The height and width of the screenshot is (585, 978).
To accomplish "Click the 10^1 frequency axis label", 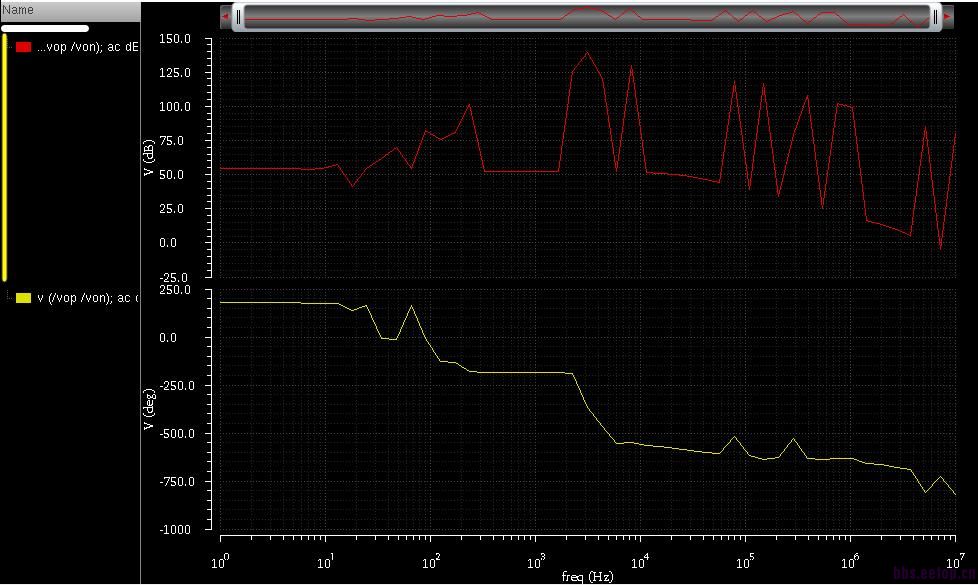I will pyautogui.click(x=325, y=562).
